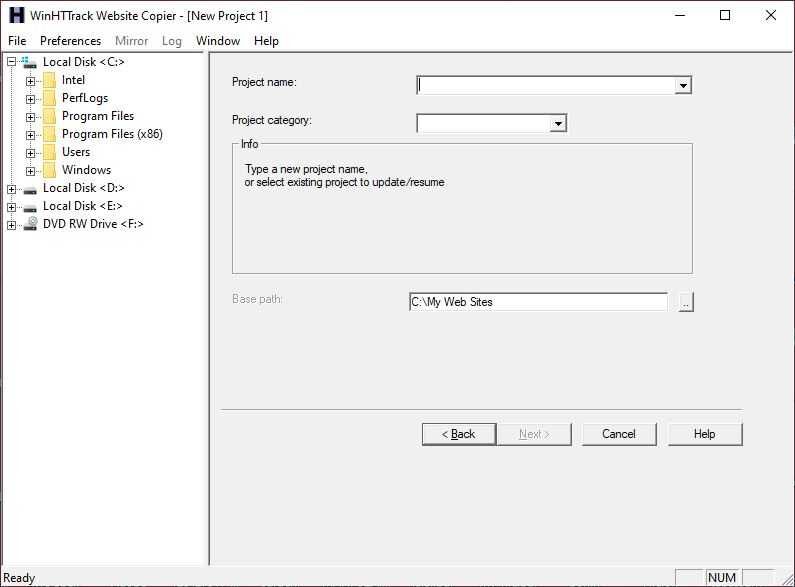795x587 pixels.
Task: Open the Log menu
Action: coord(172,41)
